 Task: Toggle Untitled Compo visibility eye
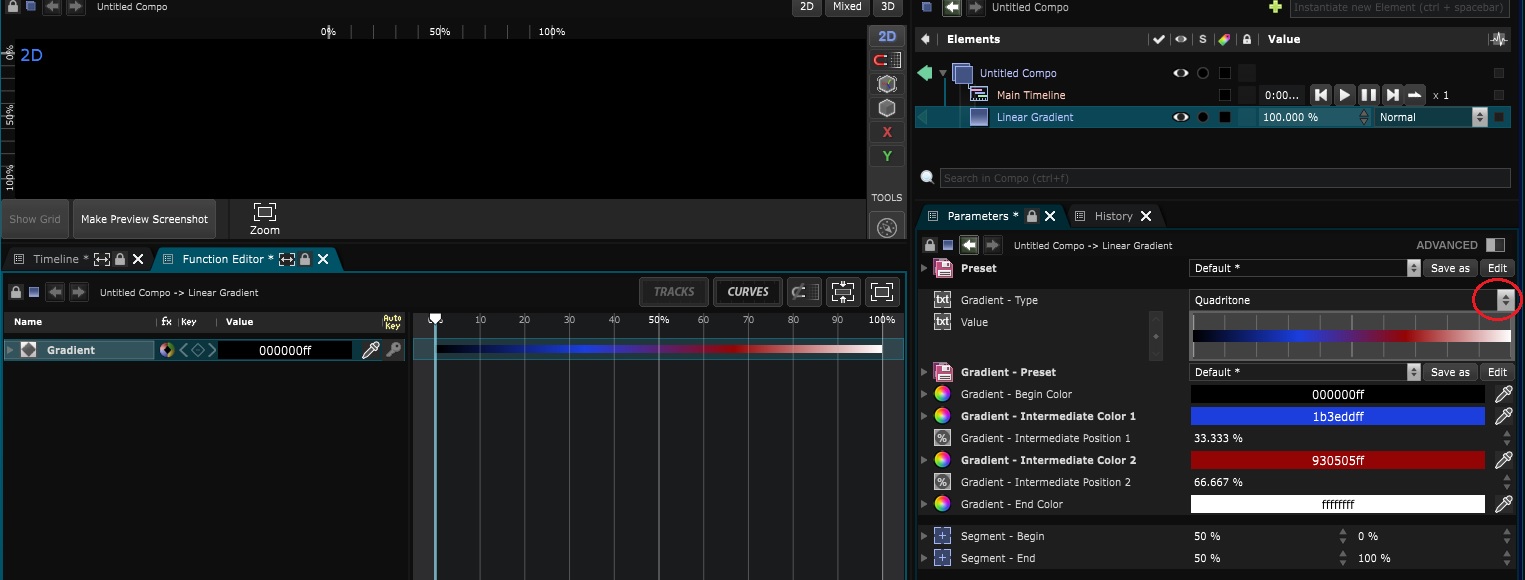[x=1181, y=73]
